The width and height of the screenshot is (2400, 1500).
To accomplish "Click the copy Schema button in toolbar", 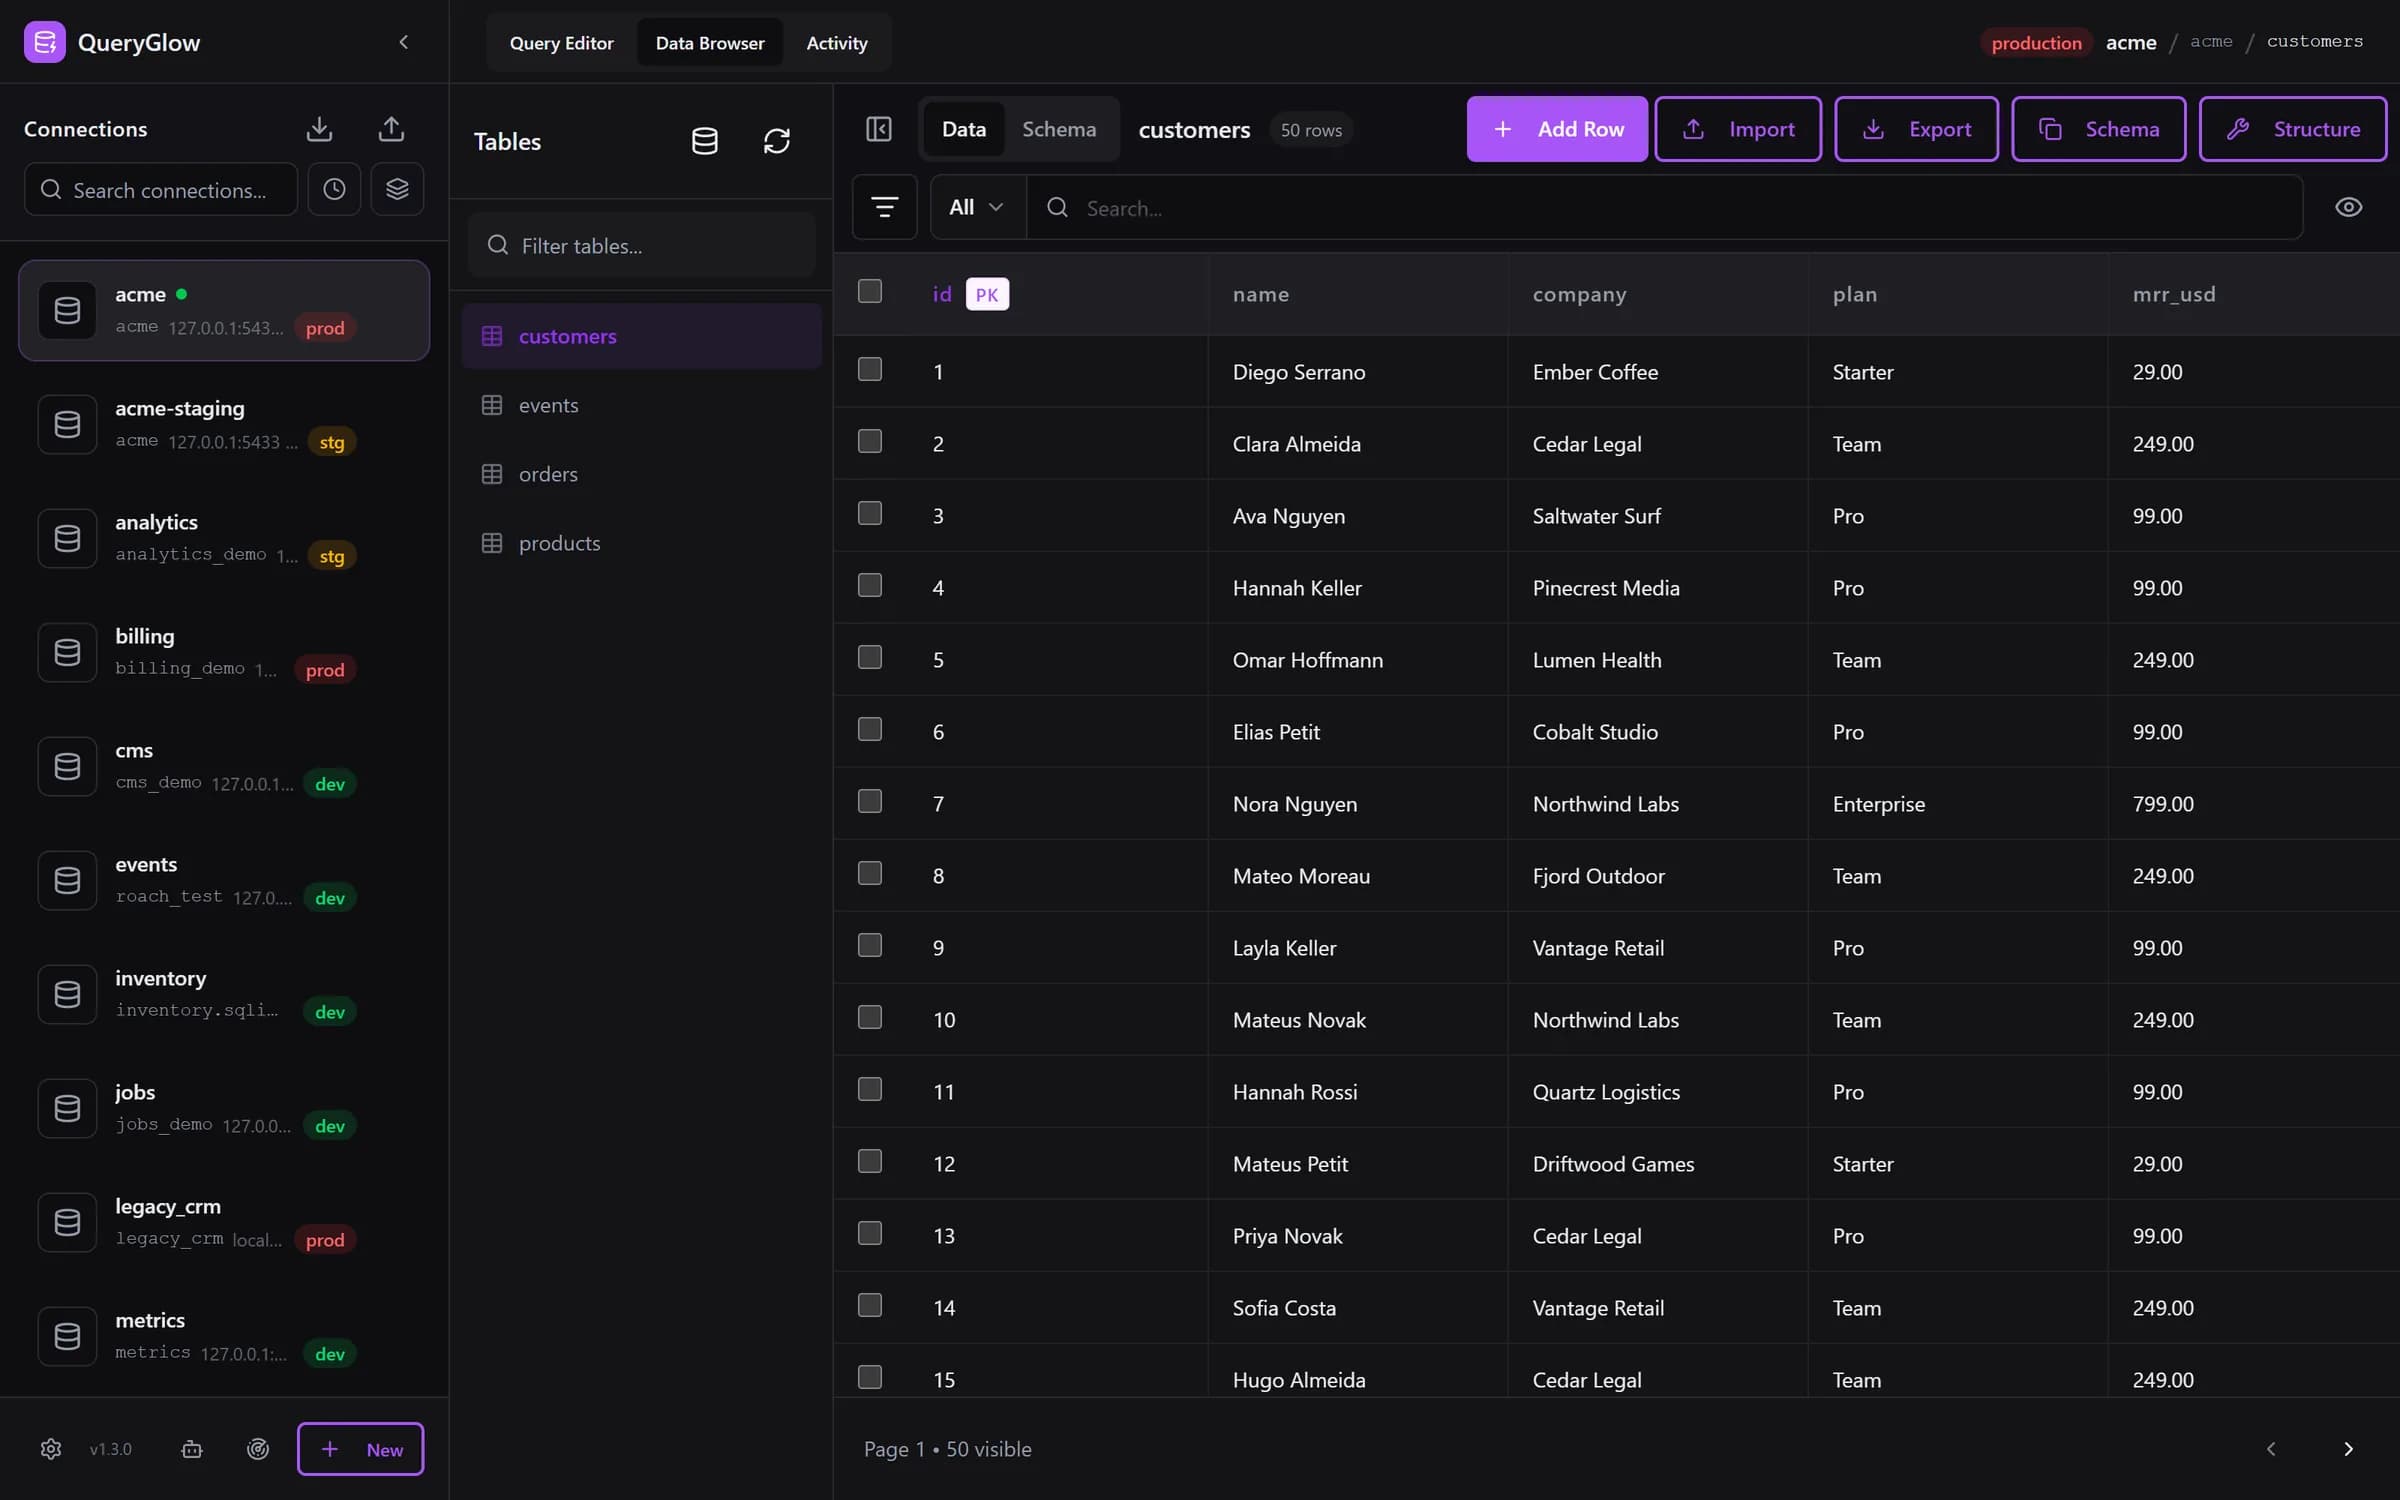I will pyautogui.click(x=2099, y=129).
